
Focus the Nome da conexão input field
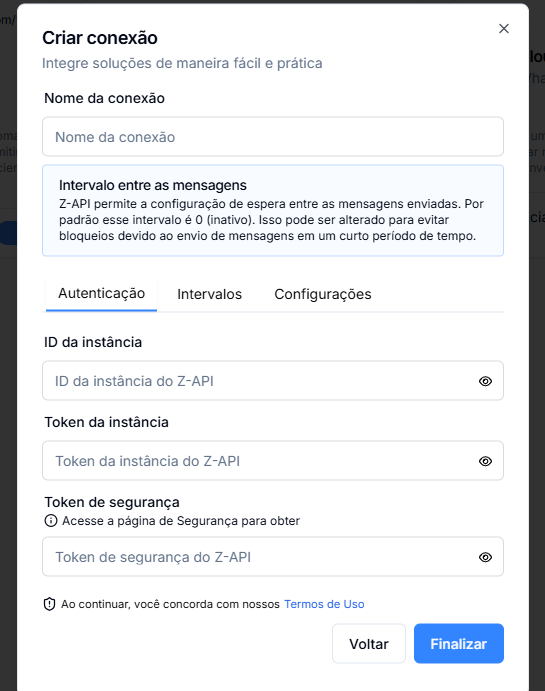coord(273,137)
